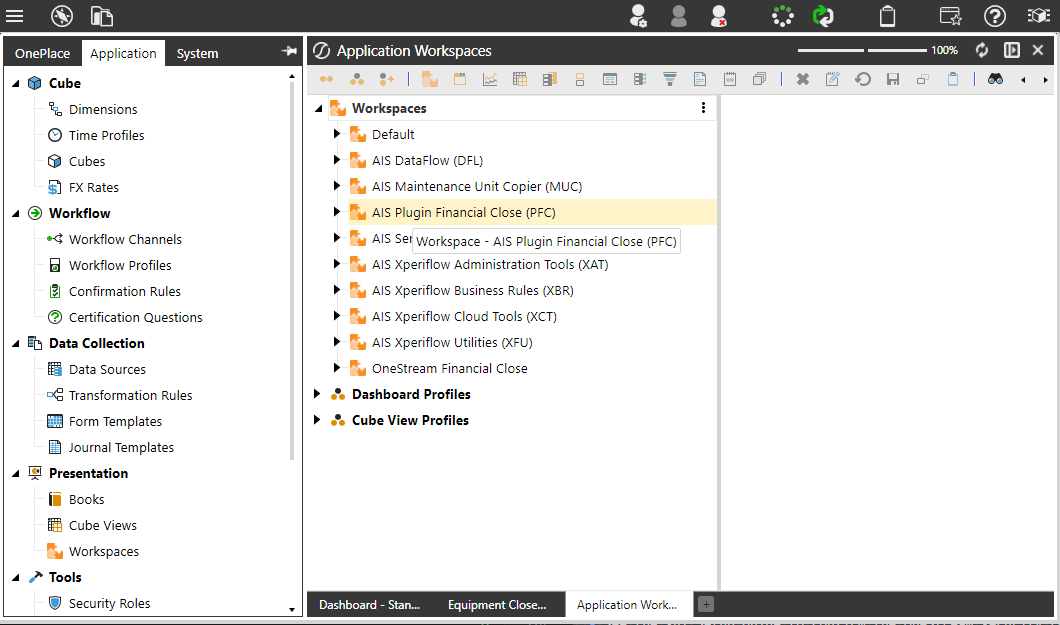Click the toolbar overflow right arrow
The height and width of the screenshot is (625, 1060).
pyautogui.click(x=1045, y=80)
